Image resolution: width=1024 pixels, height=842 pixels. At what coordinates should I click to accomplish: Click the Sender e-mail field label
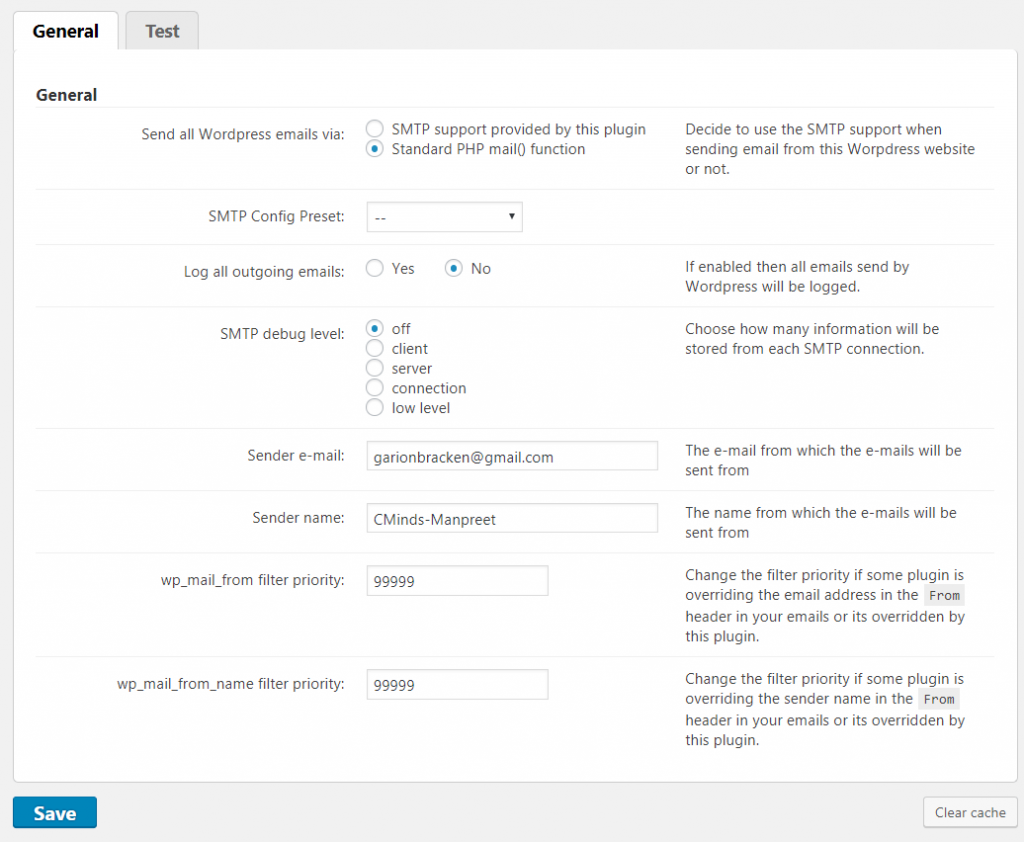[295, 456]
